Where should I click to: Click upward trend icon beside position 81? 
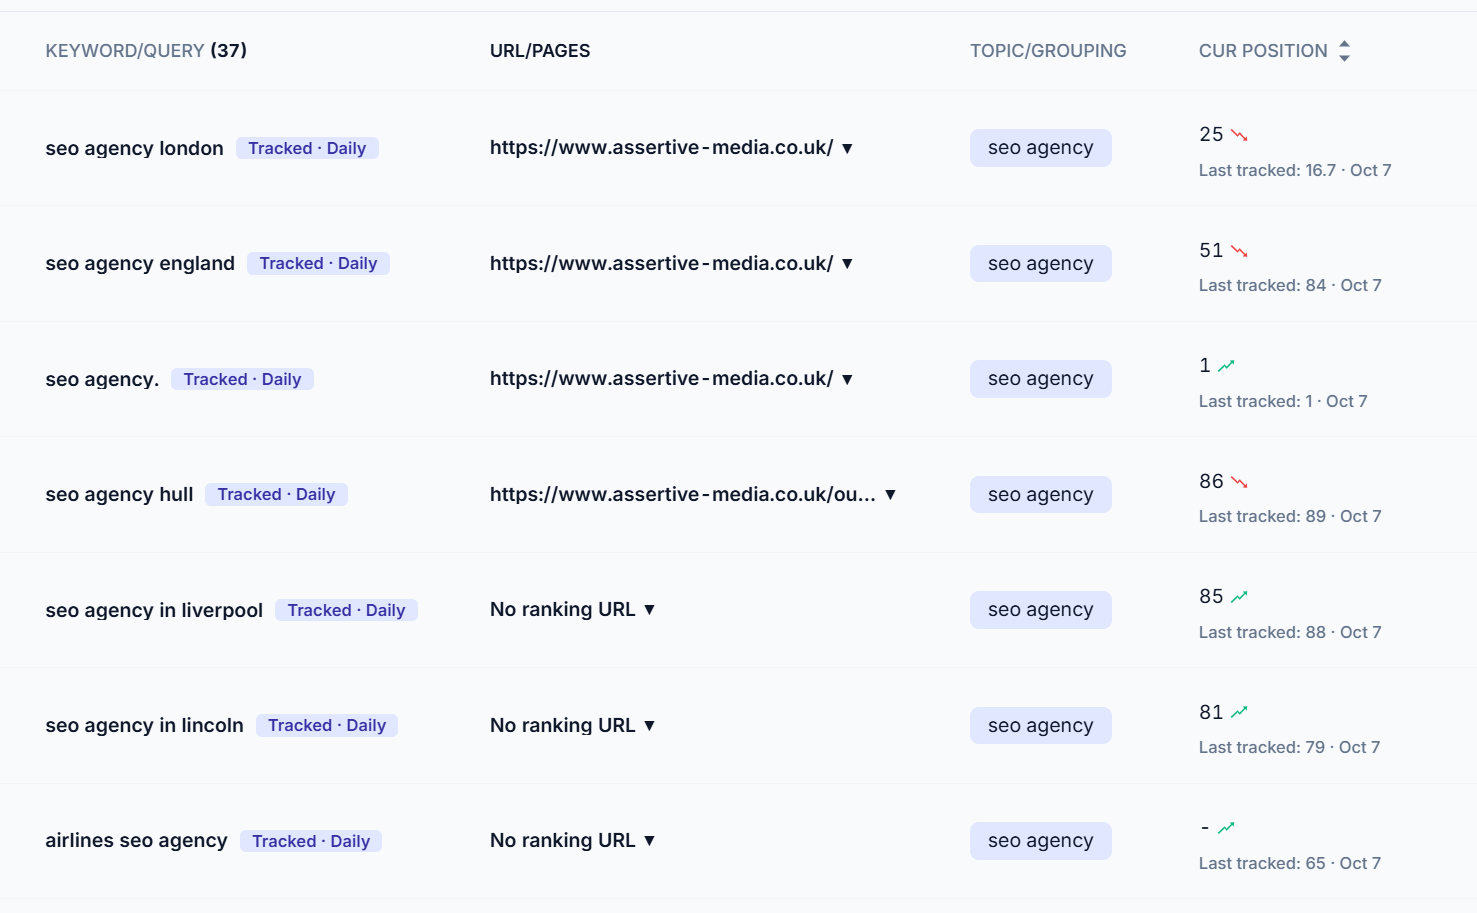tap(1239, 713)
